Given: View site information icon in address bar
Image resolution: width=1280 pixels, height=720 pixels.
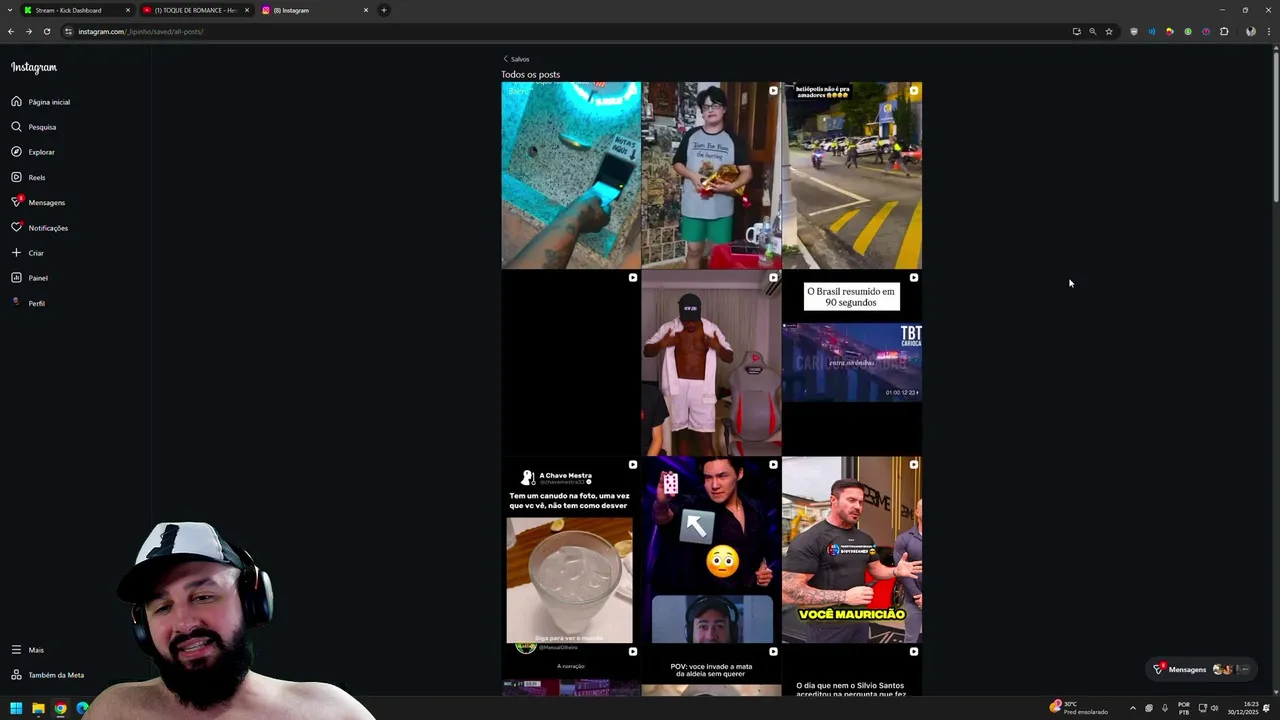Looking at the screenshot, I should [69, 31].
